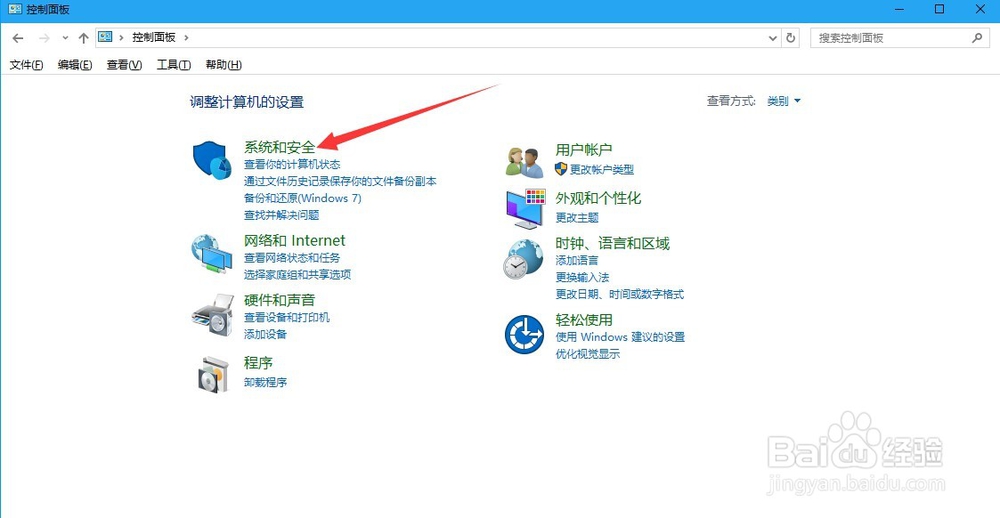Click the UAC shield icon beside 更改帐户类型

[x=561, y=168]
